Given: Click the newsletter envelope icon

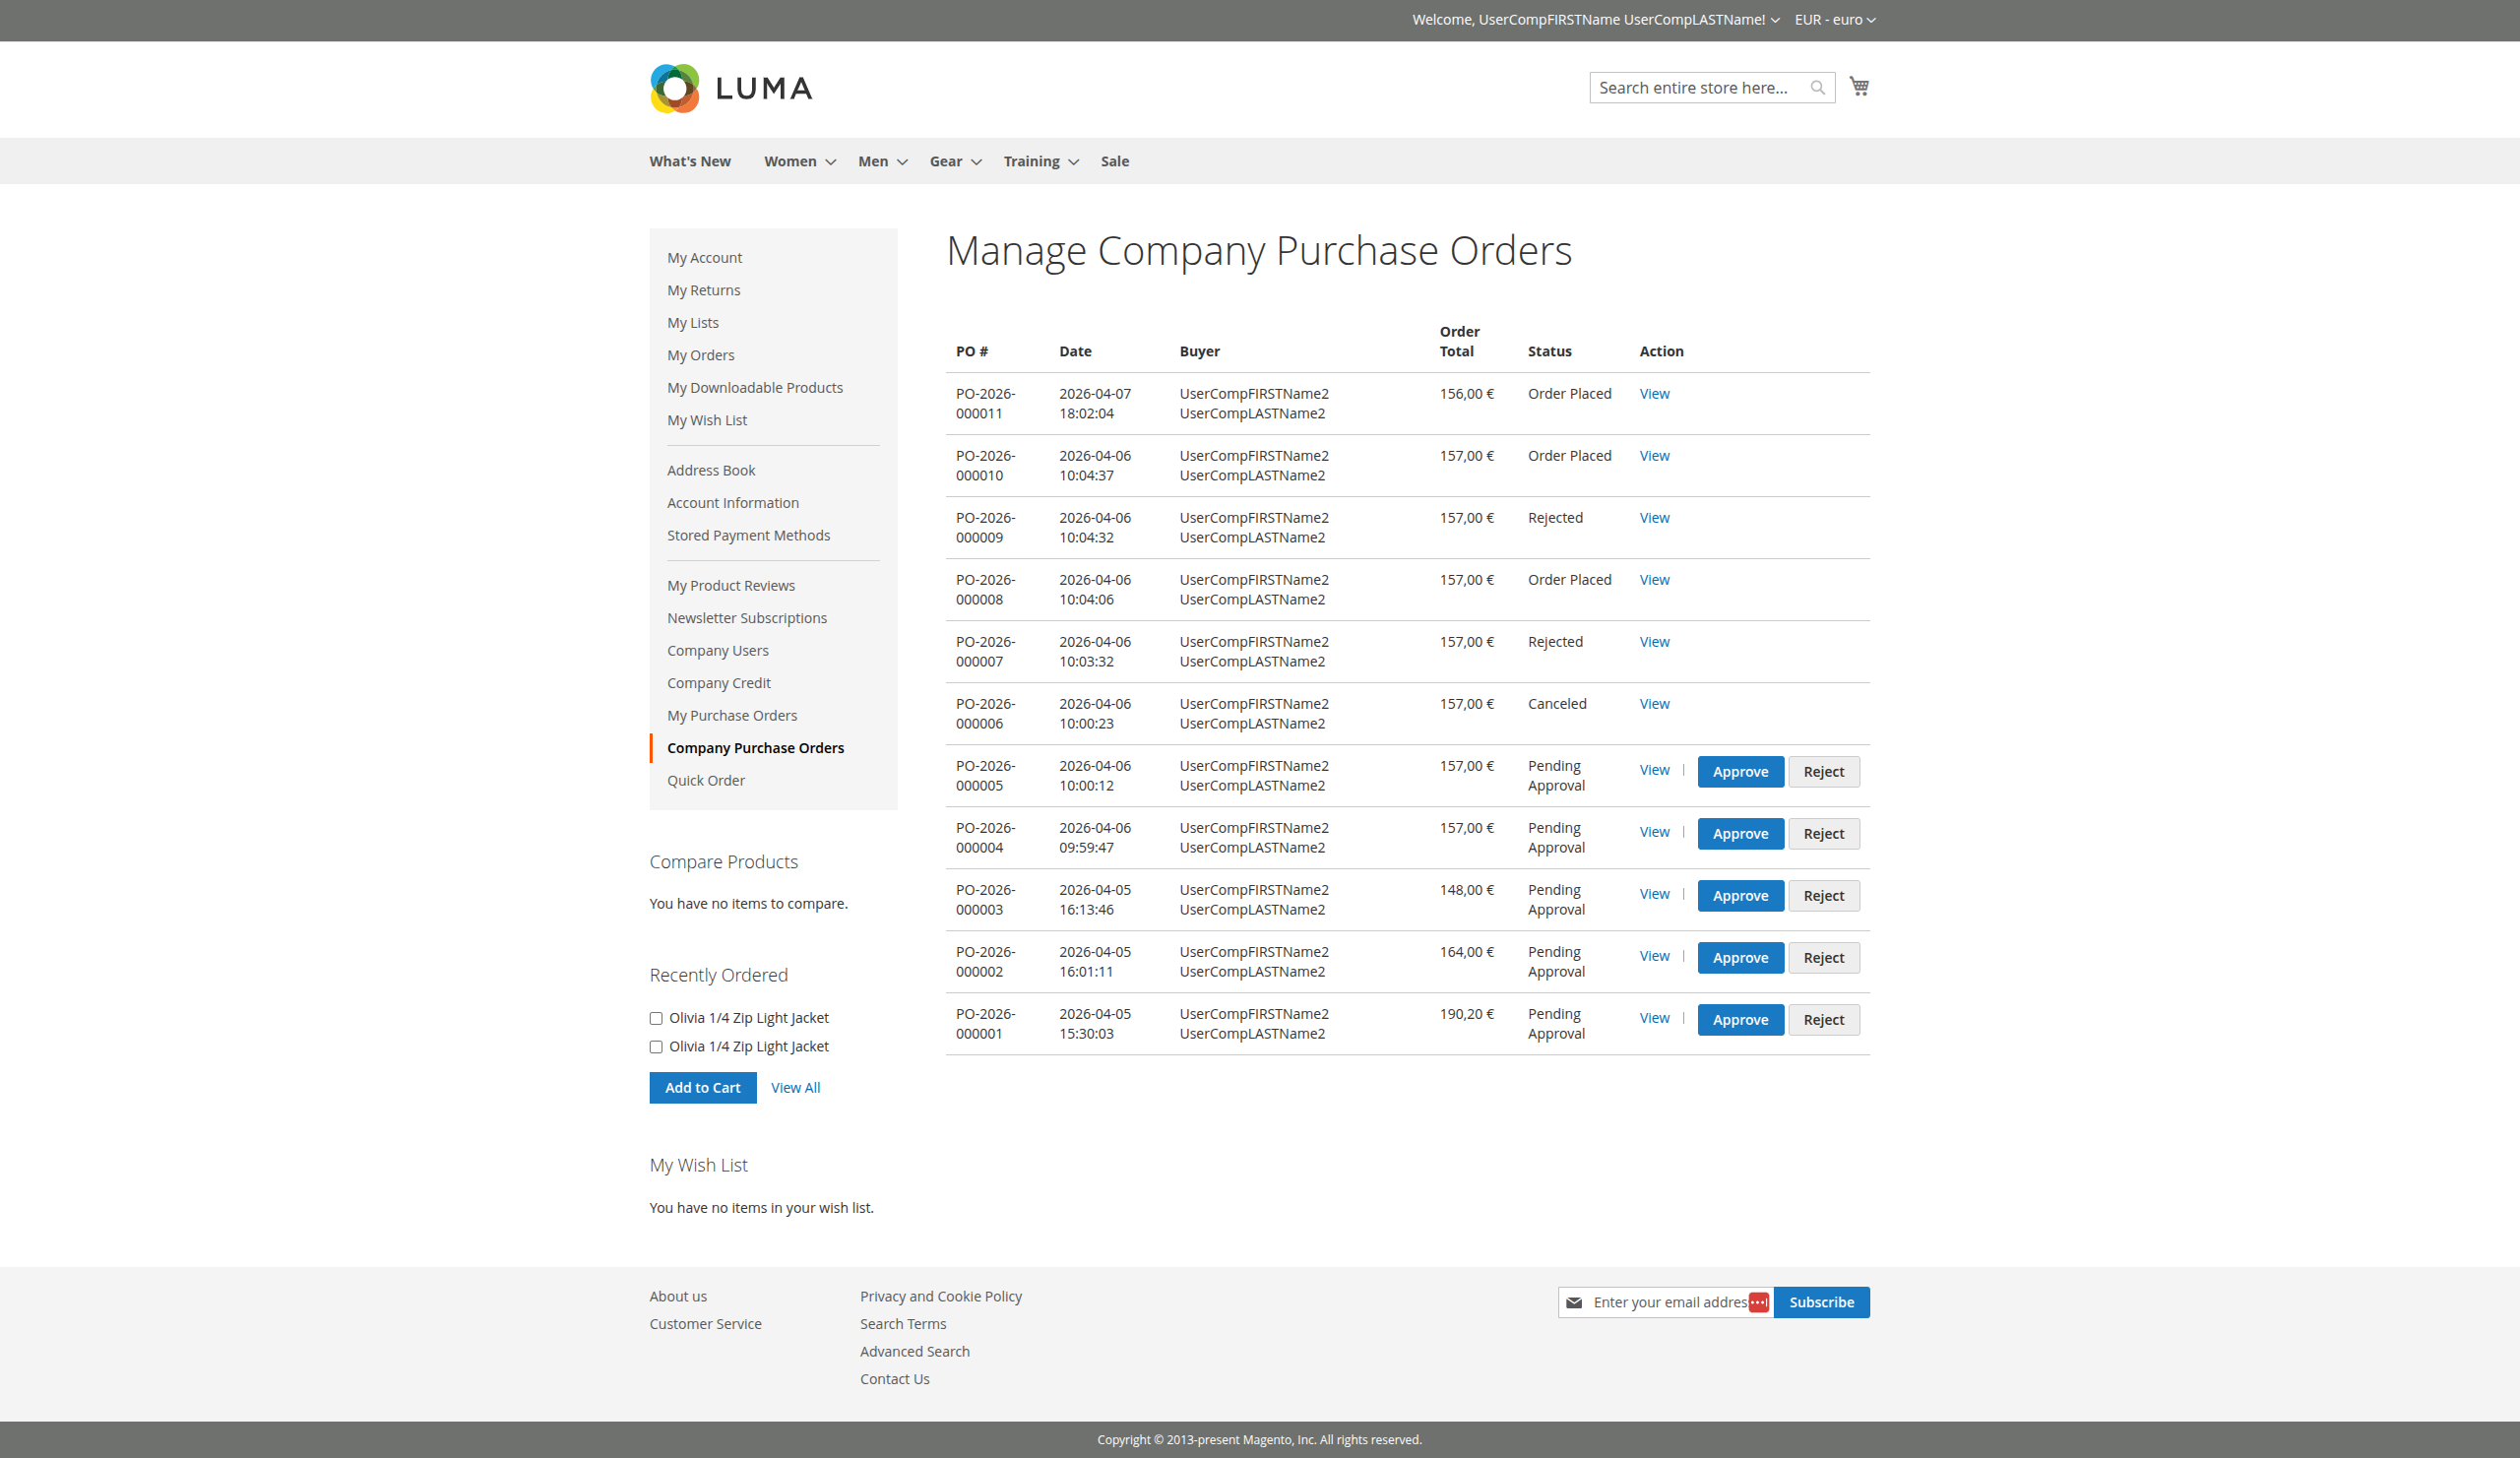Looking at the screenshot, I should click(x=1574, y=1302).
